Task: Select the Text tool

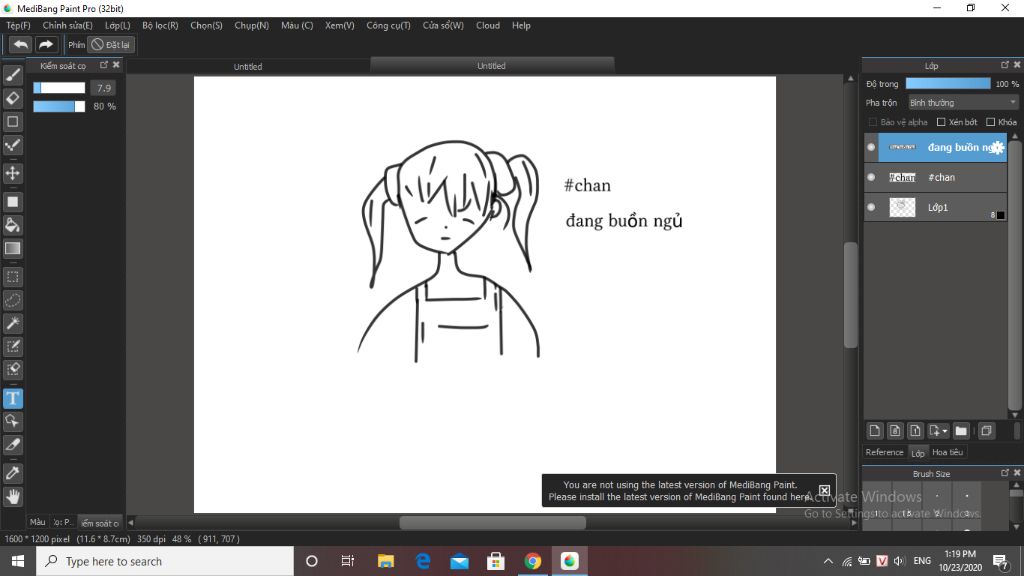Action: [x=12, y=398]
